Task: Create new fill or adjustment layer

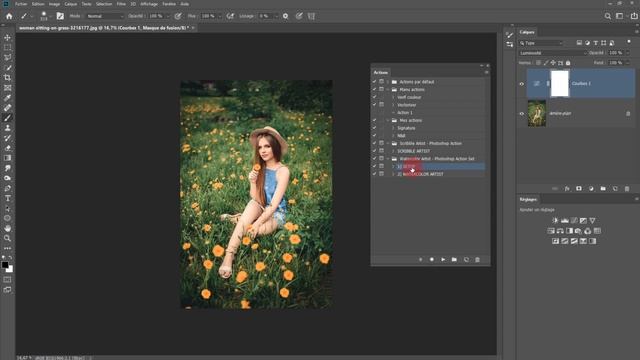Action: pyautogui.click(x=591, y=189)
